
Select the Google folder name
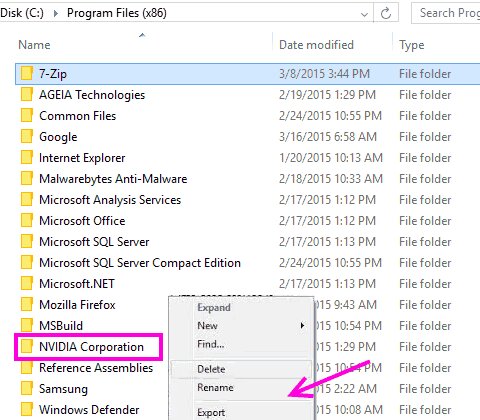tap(58, 137)
